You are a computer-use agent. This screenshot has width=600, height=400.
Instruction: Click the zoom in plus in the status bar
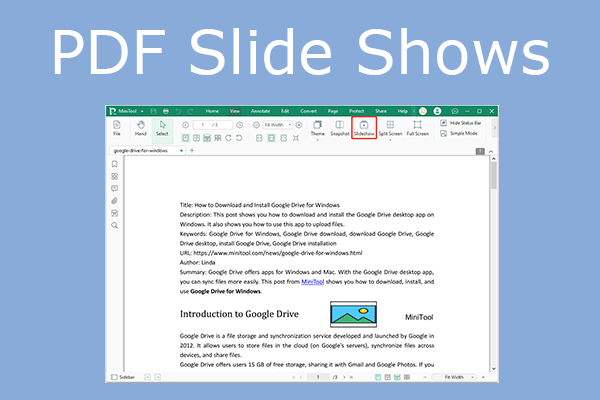point(483,377)
